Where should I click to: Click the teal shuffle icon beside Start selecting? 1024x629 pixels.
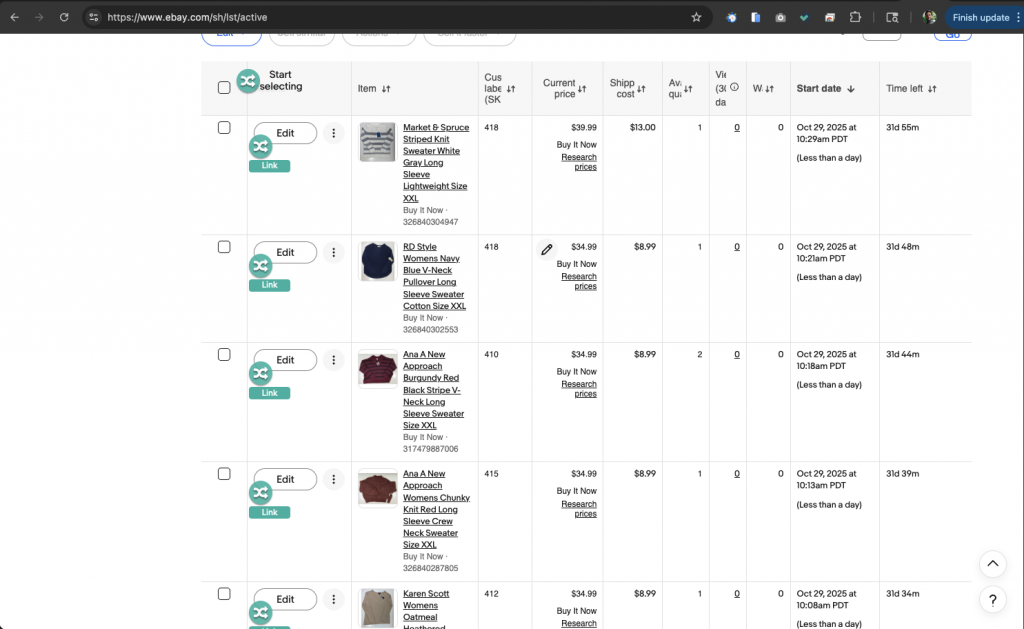click(248, 82)
